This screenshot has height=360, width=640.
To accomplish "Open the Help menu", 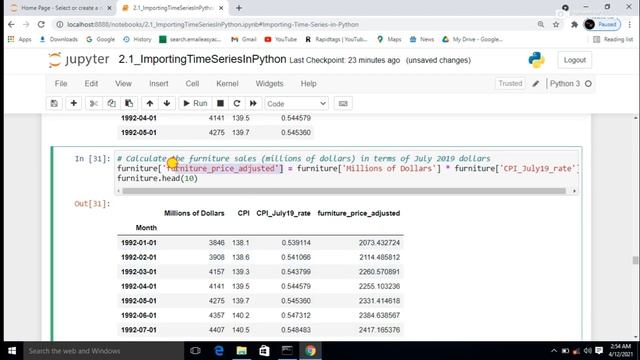I will (309, 83).
